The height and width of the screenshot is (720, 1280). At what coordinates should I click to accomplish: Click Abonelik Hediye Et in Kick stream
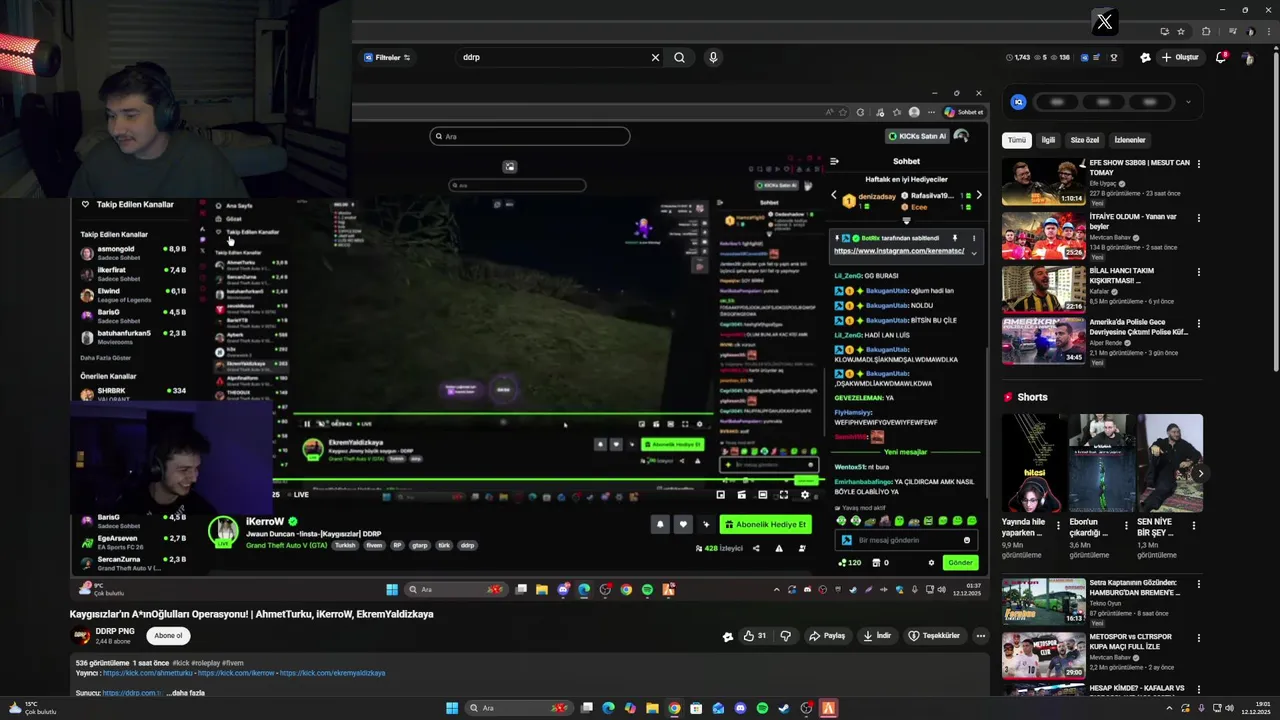click(765, 524)
